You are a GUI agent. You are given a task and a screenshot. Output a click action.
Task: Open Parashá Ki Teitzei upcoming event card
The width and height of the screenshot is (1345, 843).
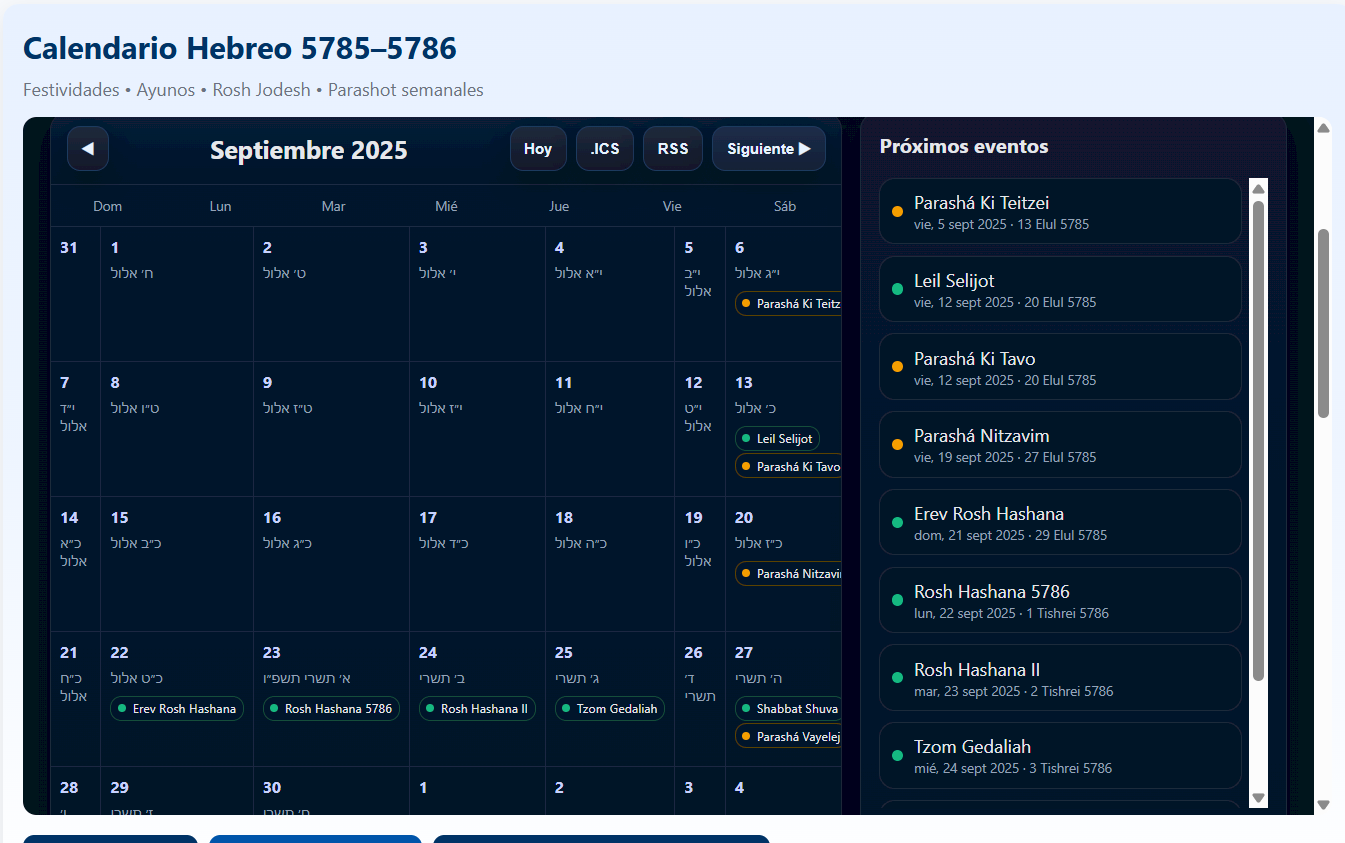click(x=1059, y=211)
